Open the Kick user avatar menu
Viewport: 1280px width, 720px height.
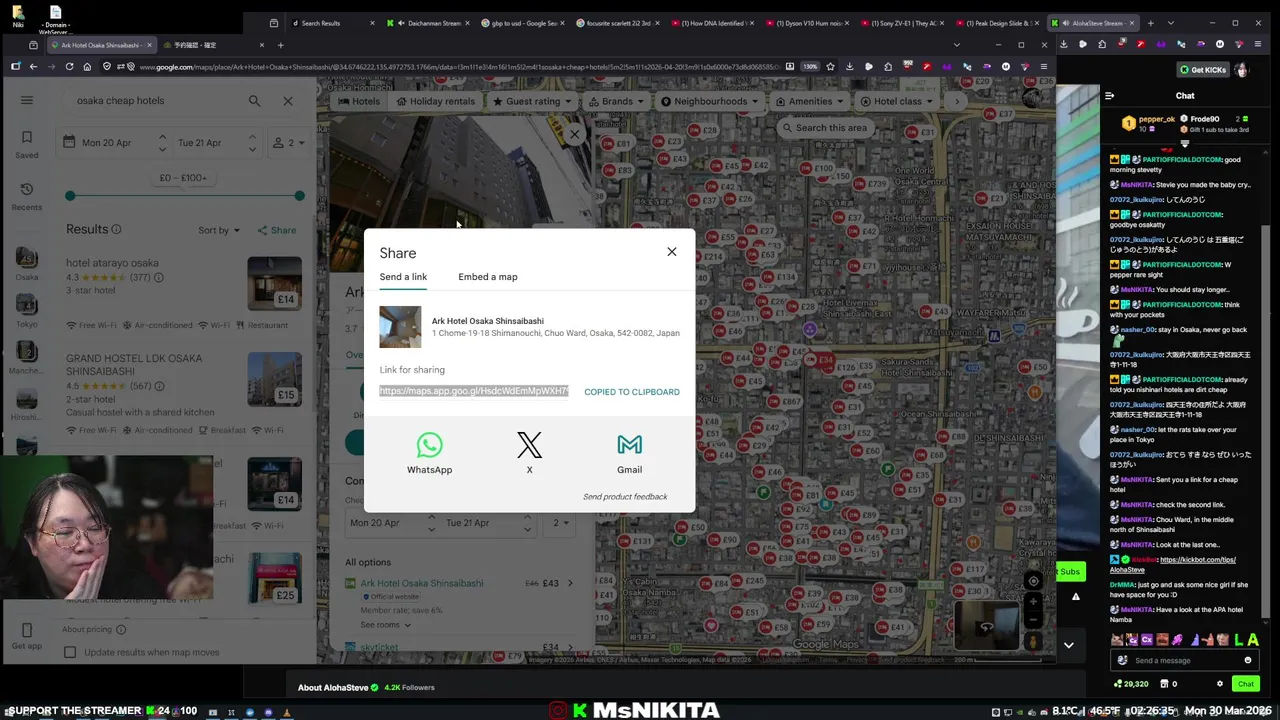[1242, 70]
